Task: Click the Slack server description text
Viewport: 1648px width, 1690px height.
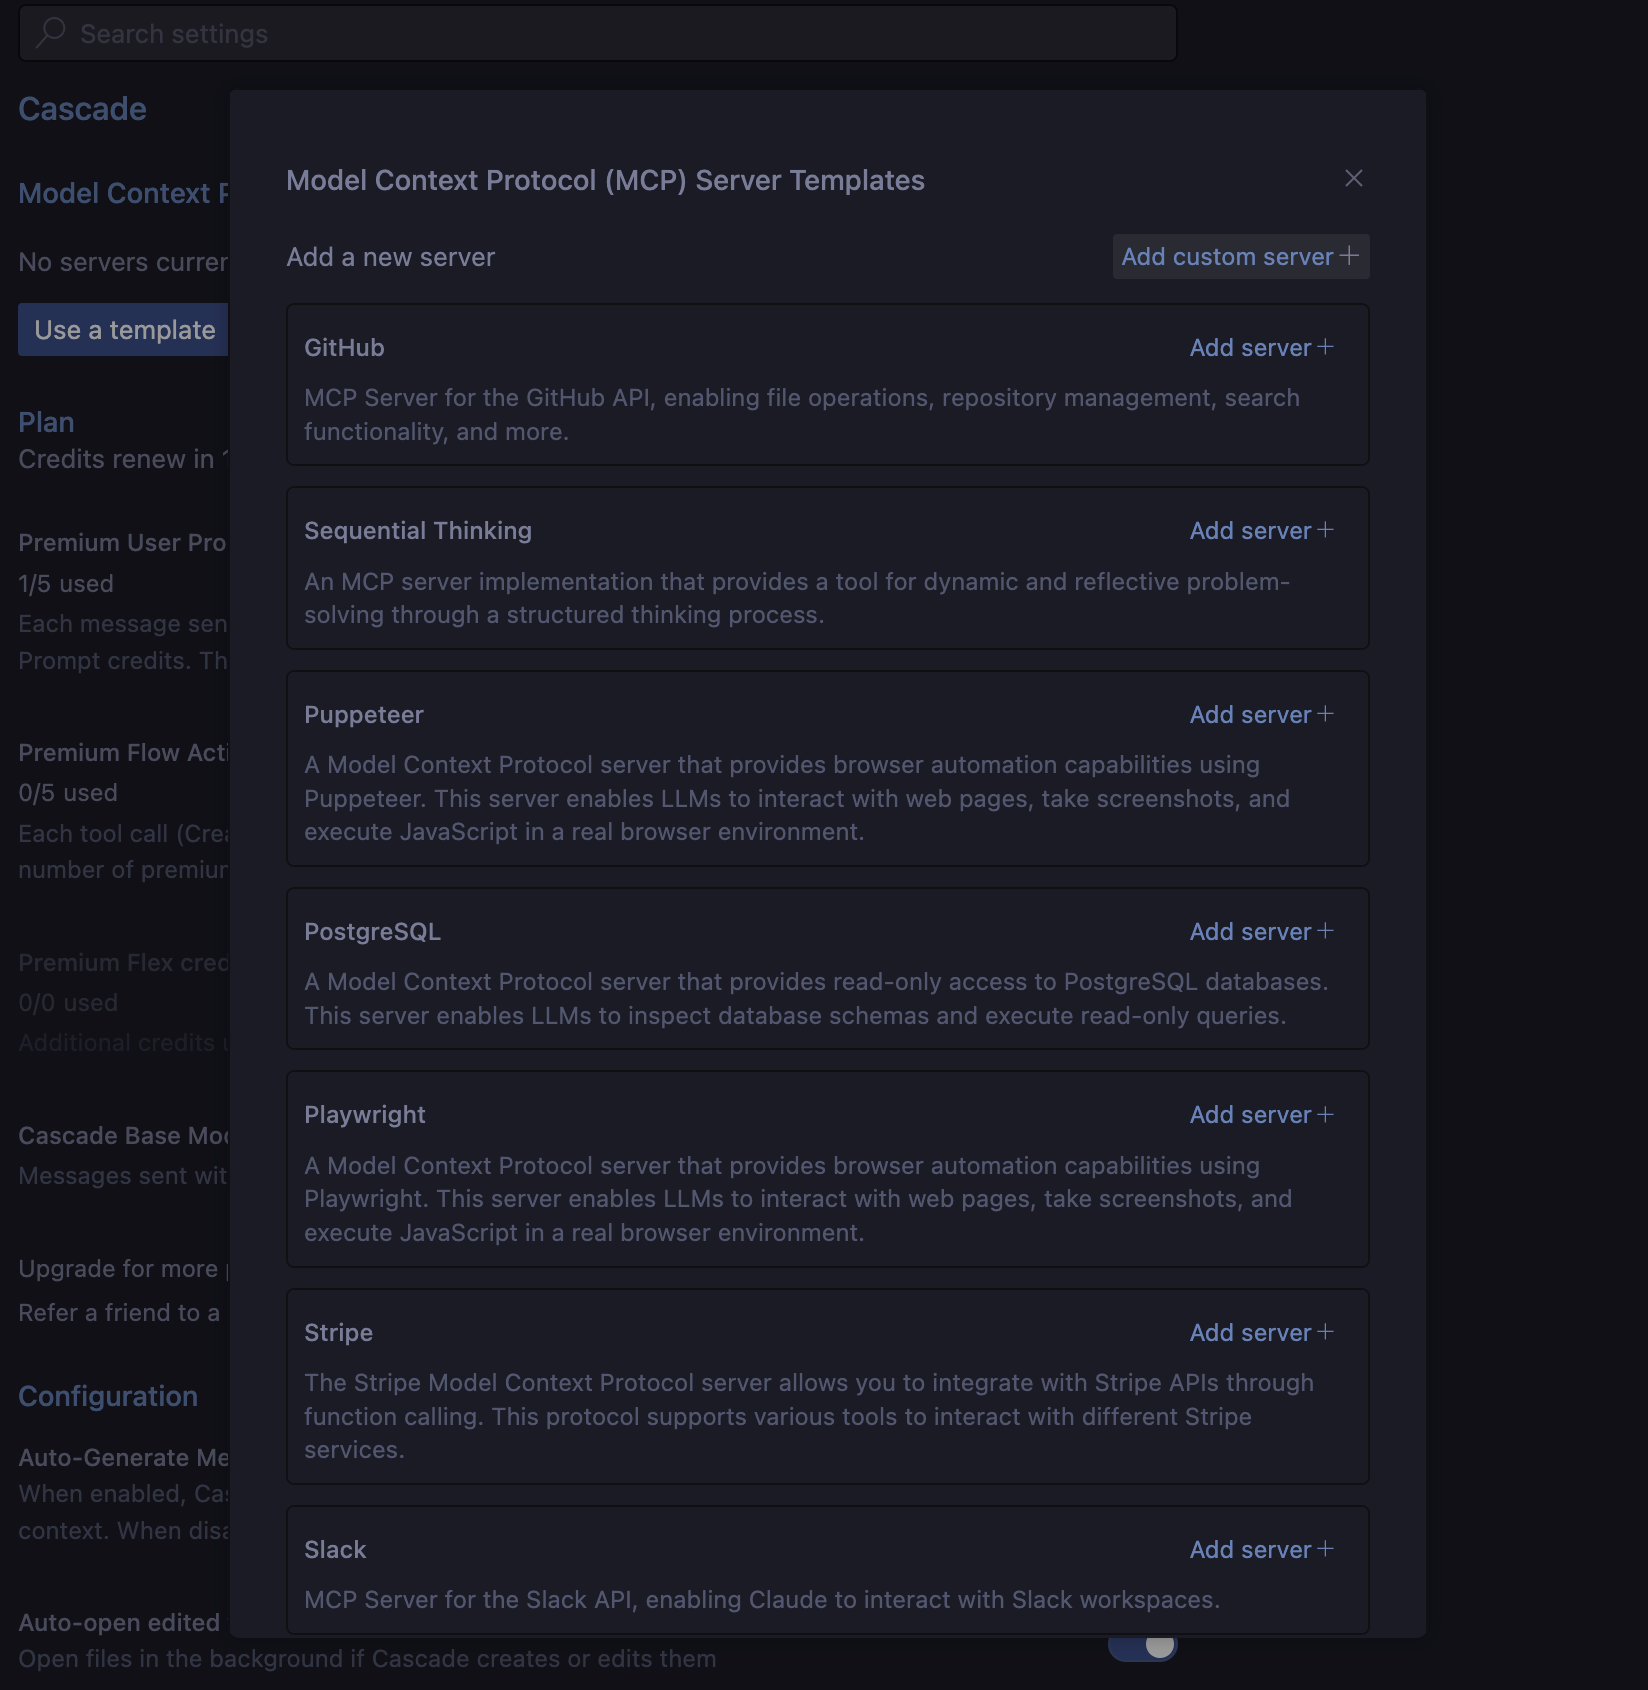Action: pos(762,1600)
